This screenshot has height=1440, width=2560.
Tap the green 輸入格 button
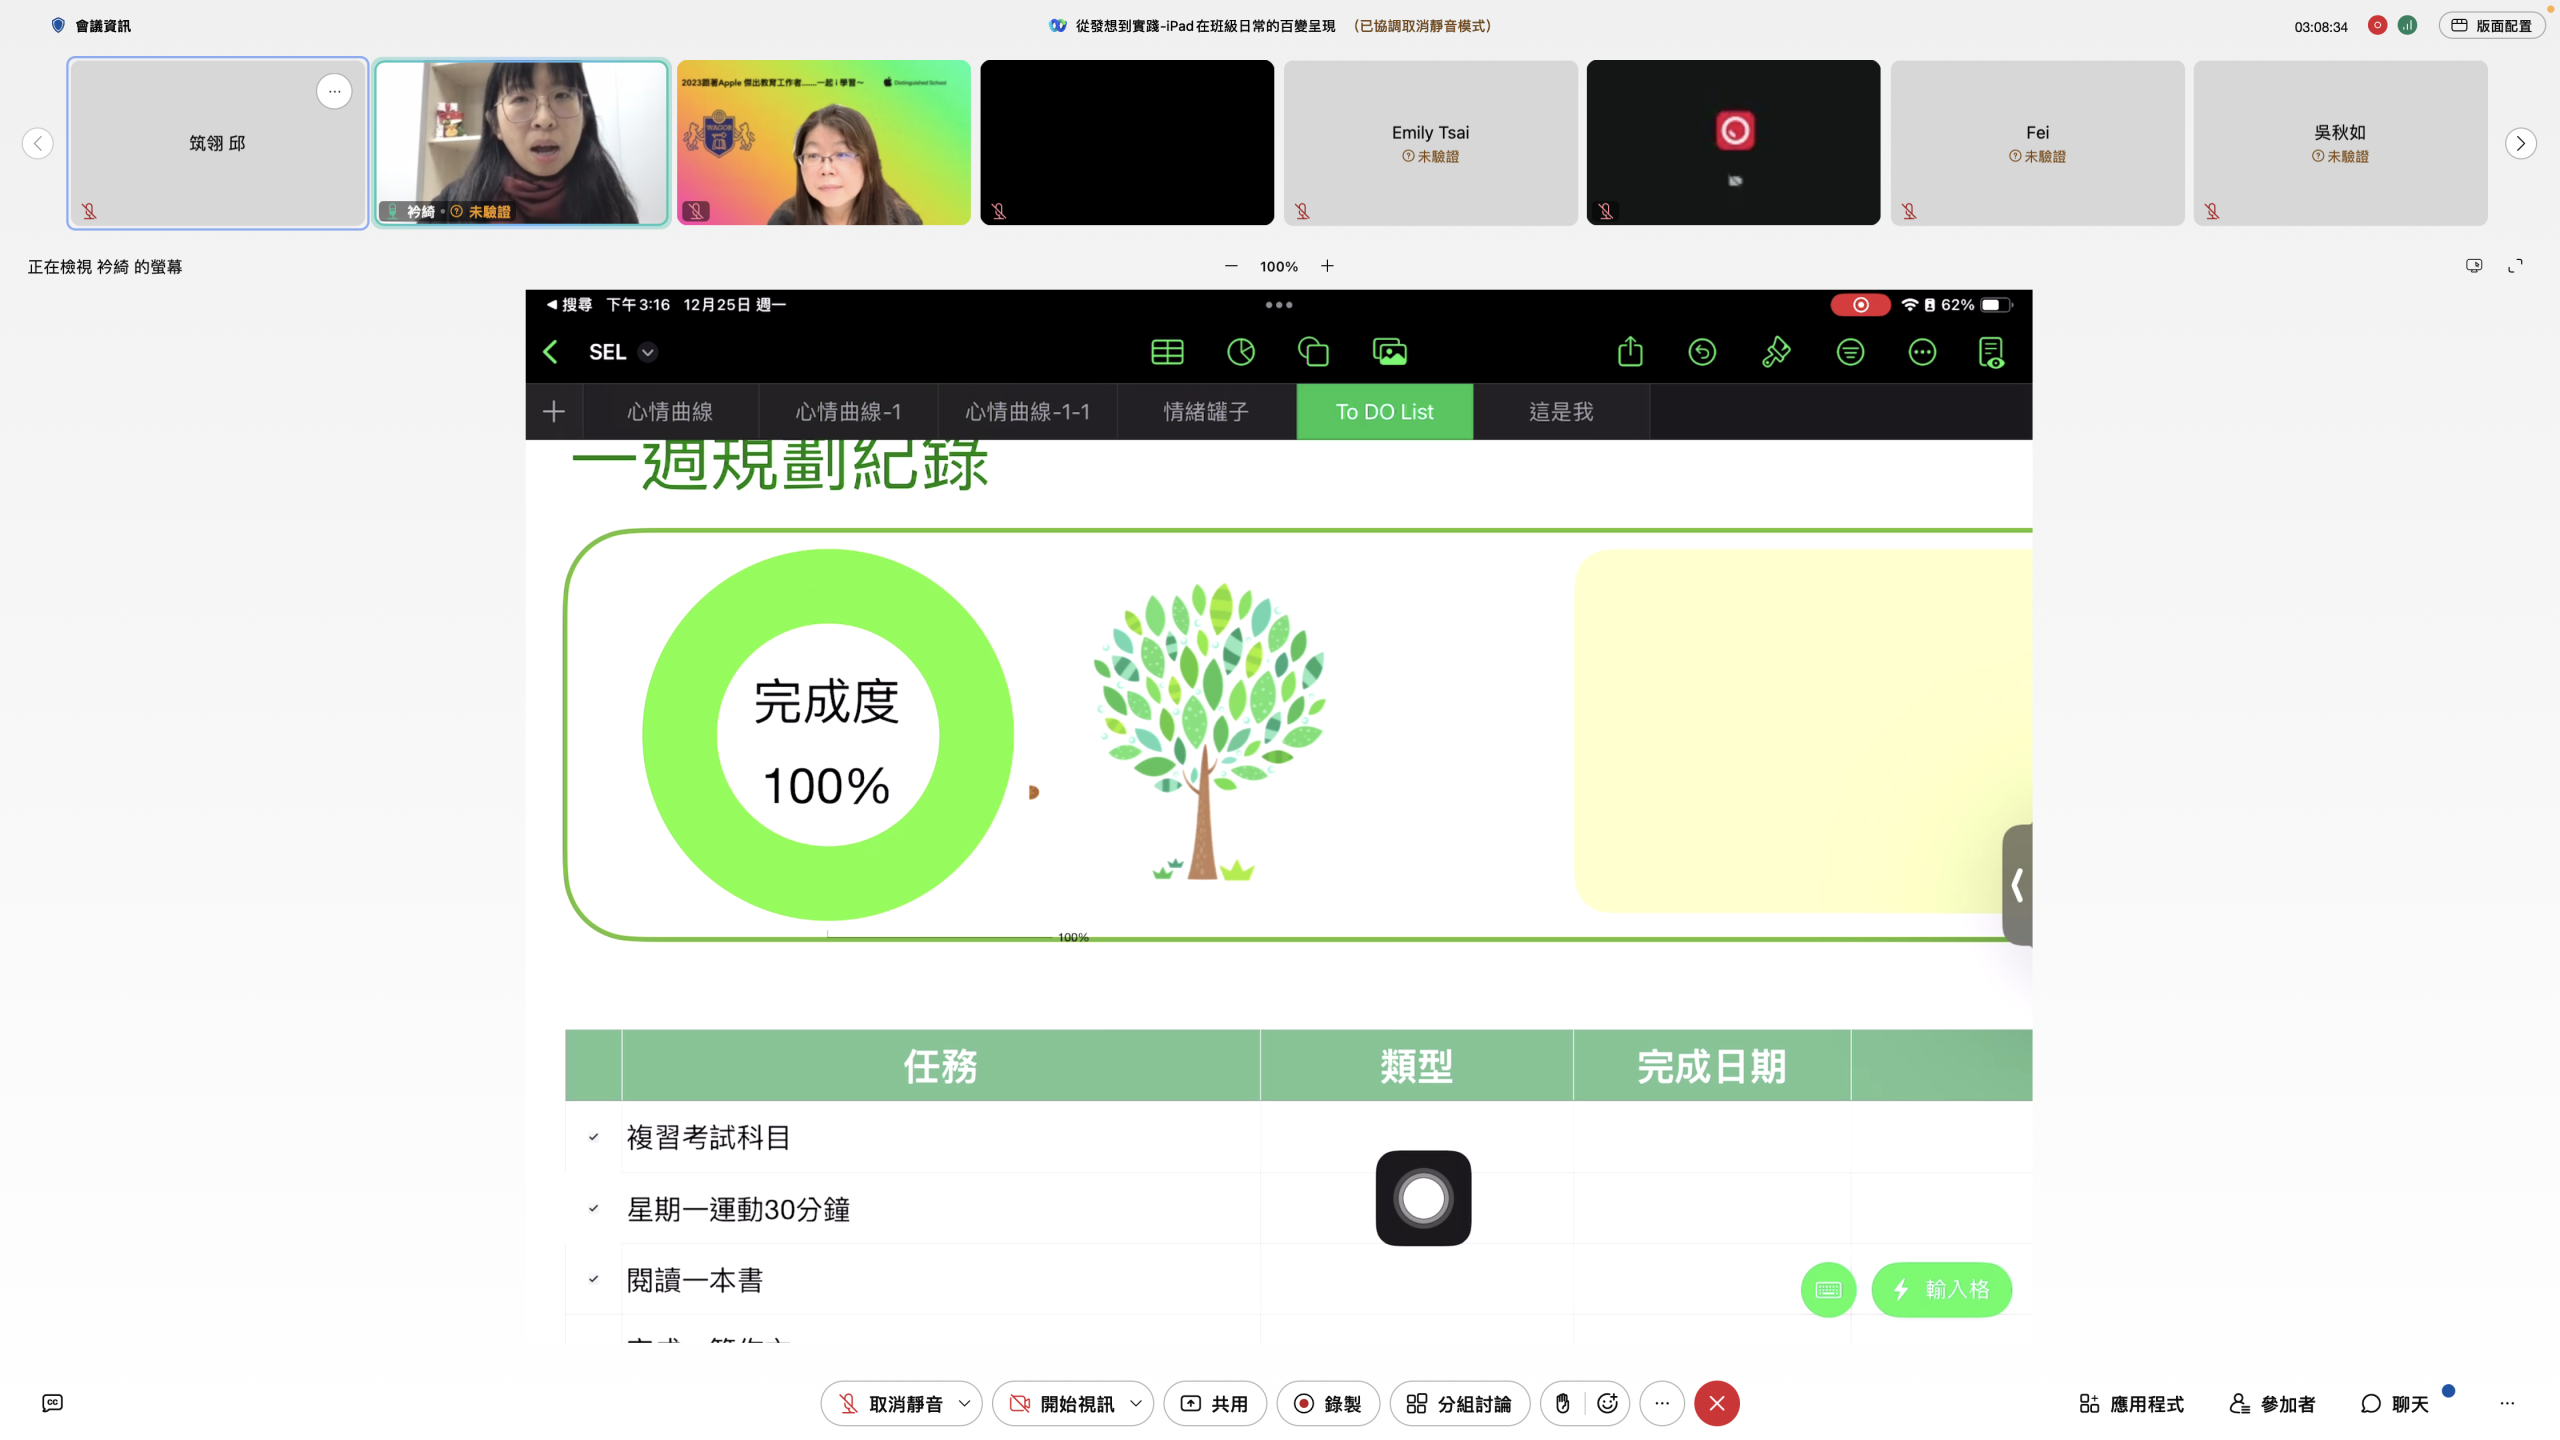click(x=1941, y=1289)
